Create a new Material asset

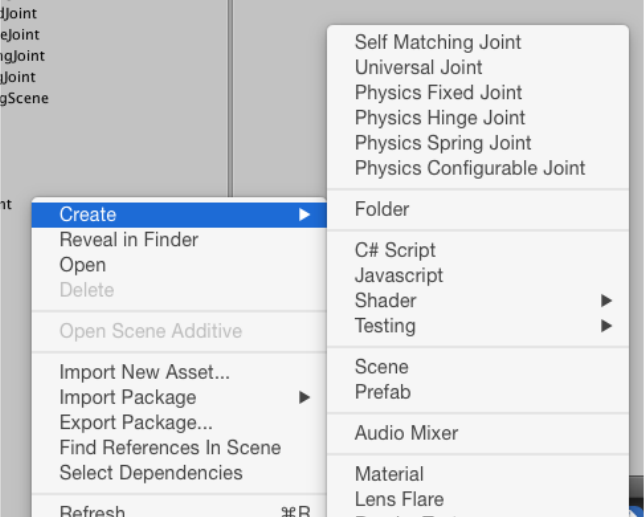(389, 474)
